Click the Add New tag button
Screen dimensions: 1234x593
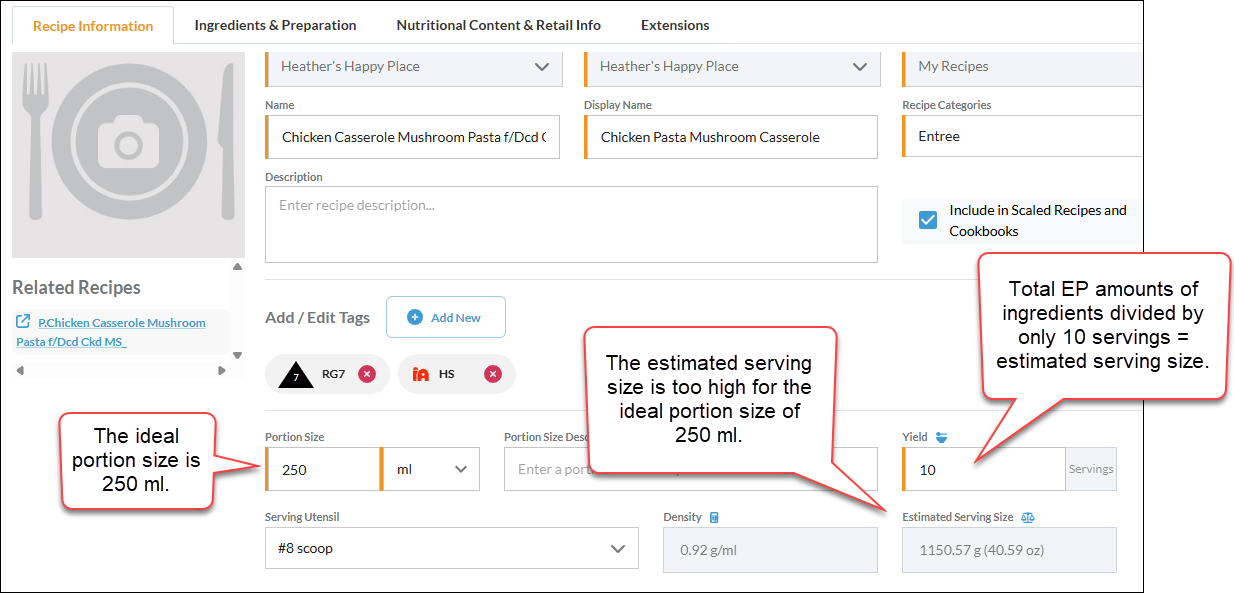point(446,317)
